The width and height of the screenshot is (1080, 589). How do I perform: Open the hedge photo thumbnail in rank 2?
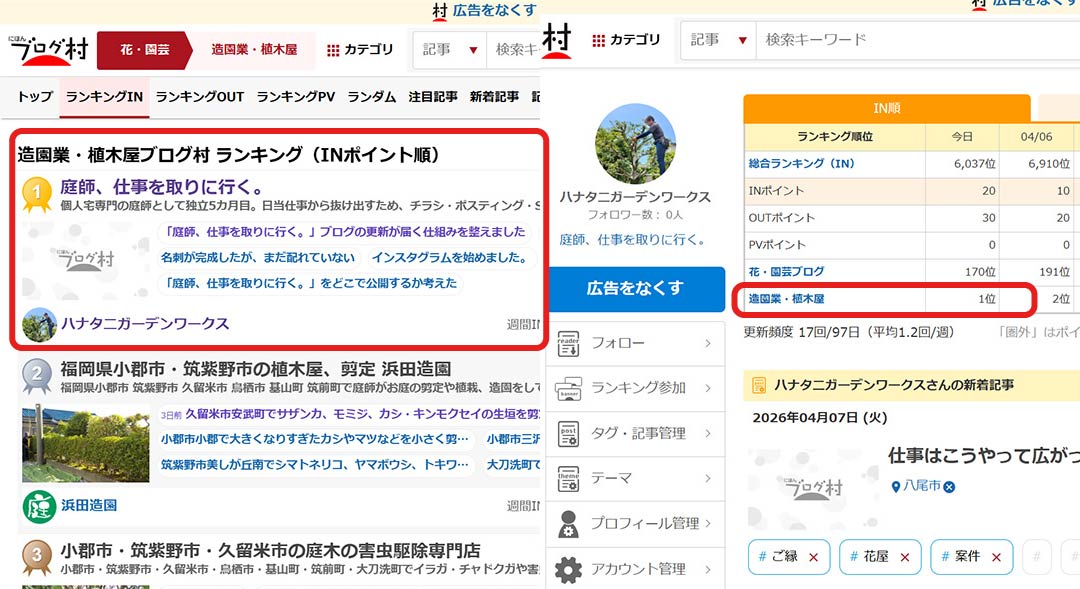pos(85,444)
